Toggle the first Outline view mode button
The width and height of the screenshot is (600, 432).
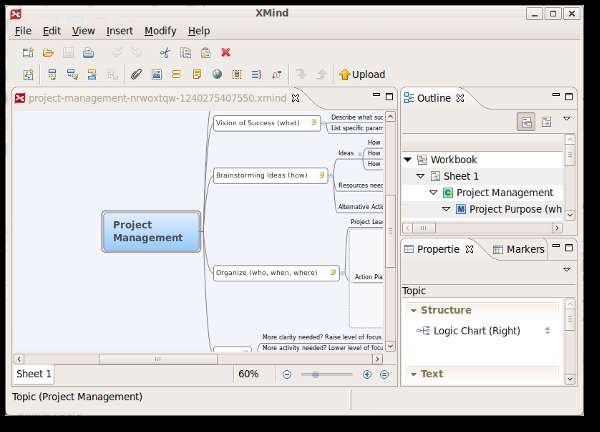pyautogui.click(x=525, y=121)
